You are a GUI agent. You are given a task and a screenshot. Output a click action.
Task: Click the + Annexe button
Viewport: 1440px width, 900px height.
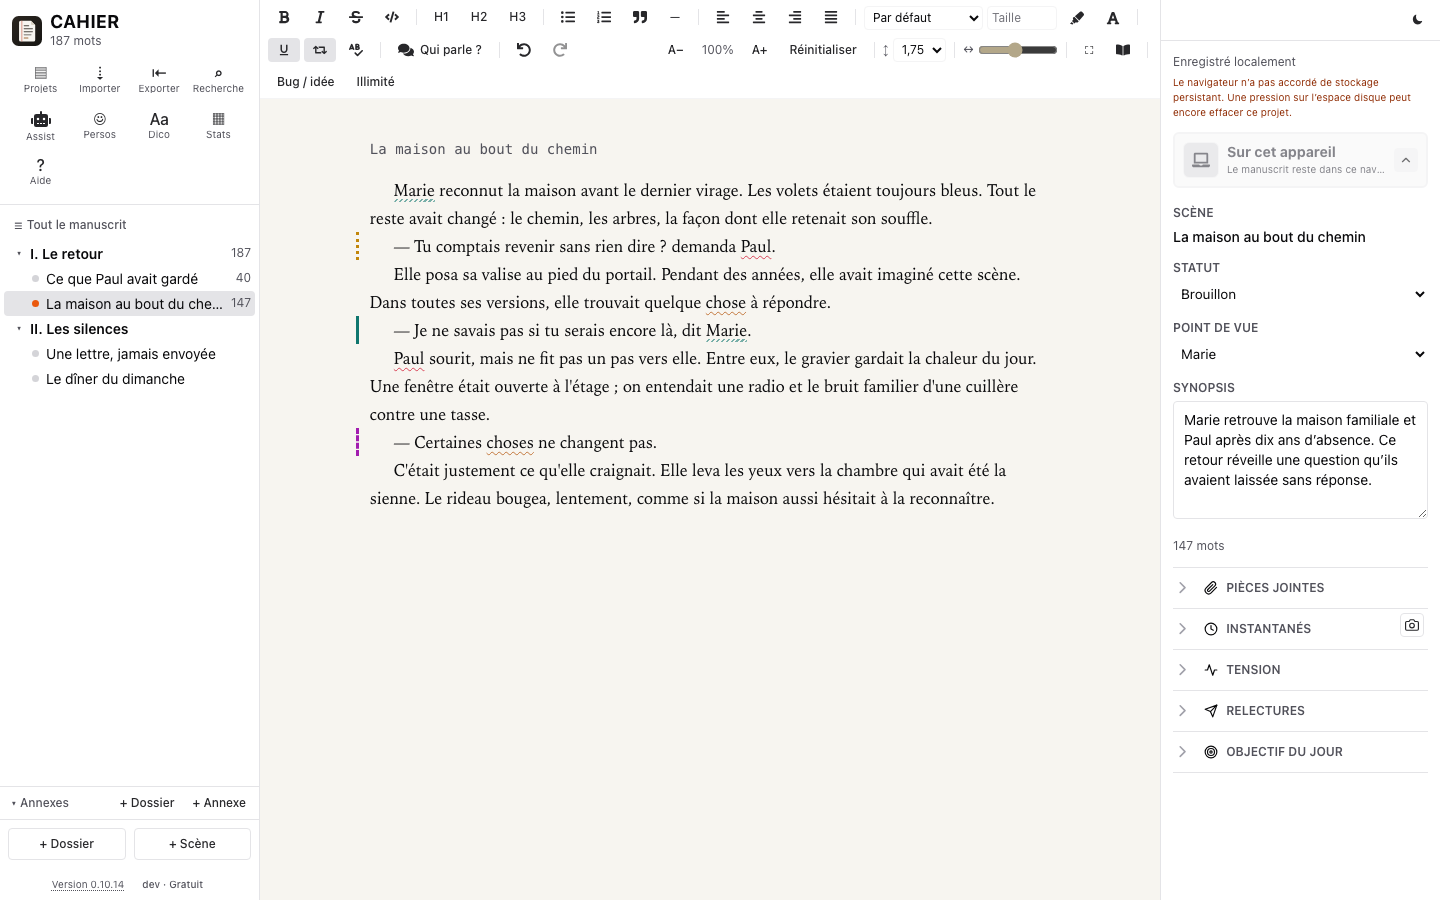219,803
